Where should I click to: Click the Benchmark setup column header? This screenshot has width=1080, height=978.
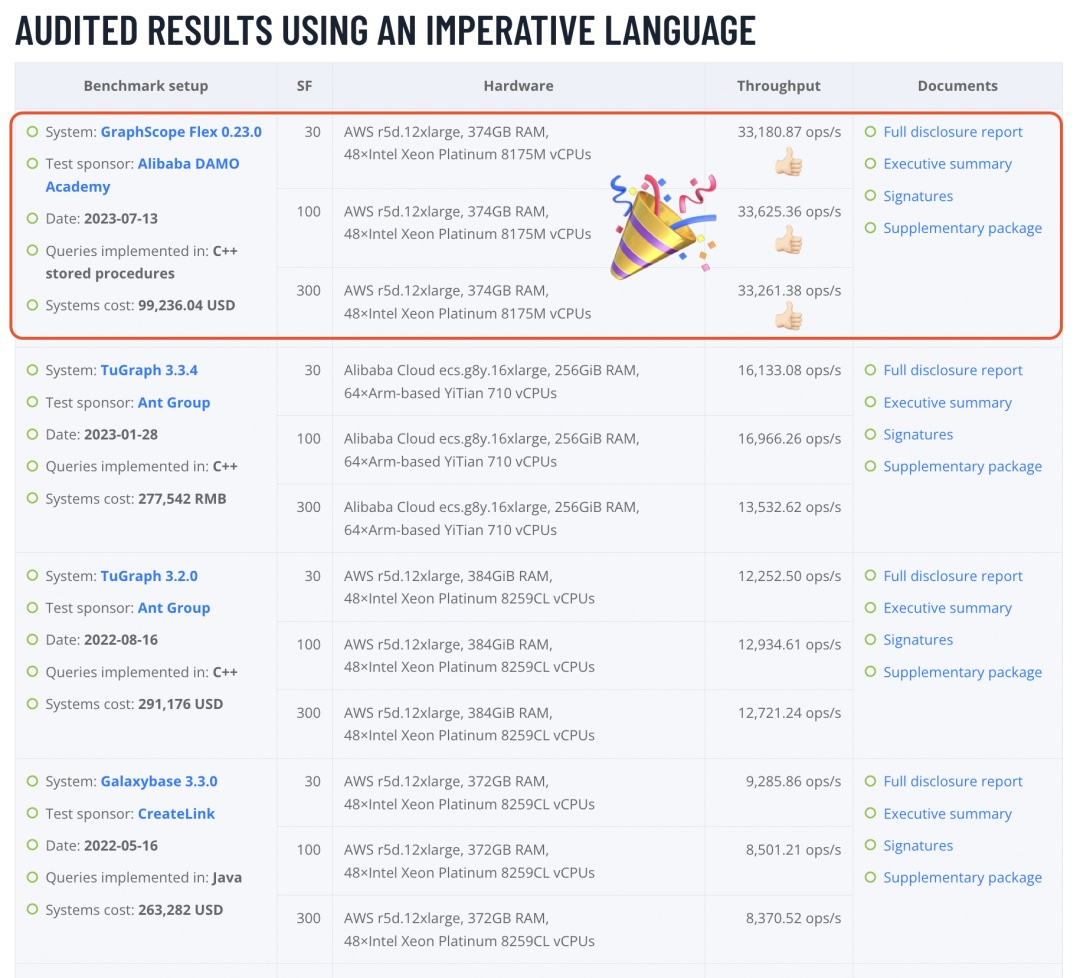click(145, 86)
